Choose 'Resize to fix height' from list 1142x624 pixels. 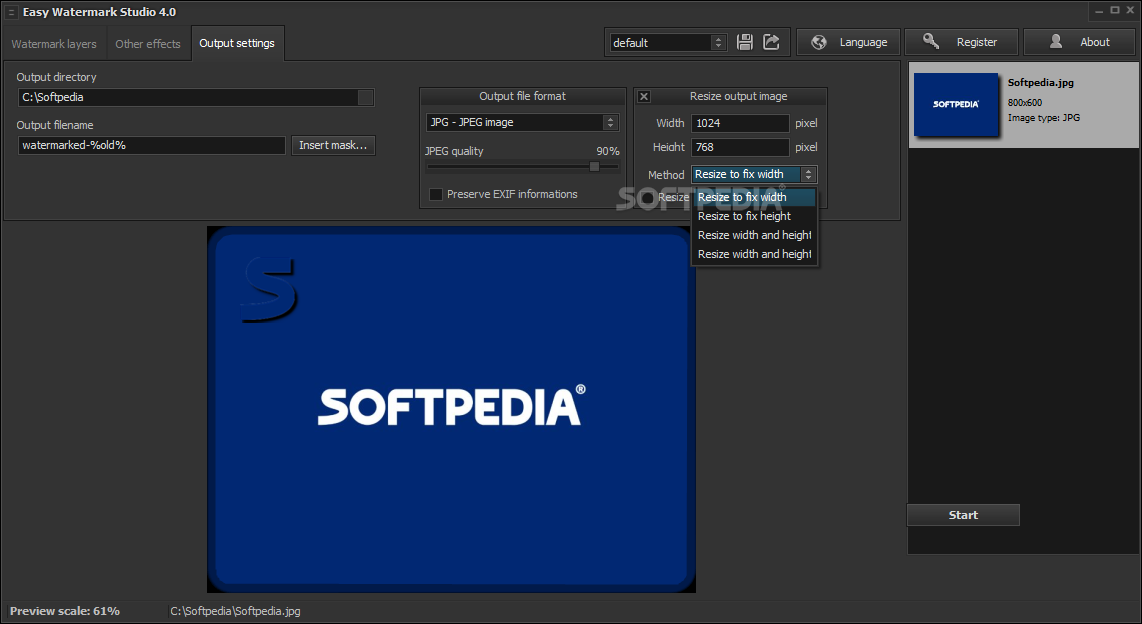pyautogui.click(x=755, y=216)
